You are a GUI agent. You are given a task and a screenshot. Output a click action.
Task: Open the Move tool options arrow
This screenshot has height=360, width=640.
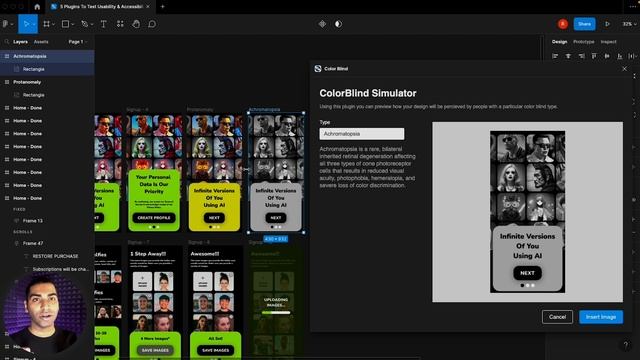34,24
